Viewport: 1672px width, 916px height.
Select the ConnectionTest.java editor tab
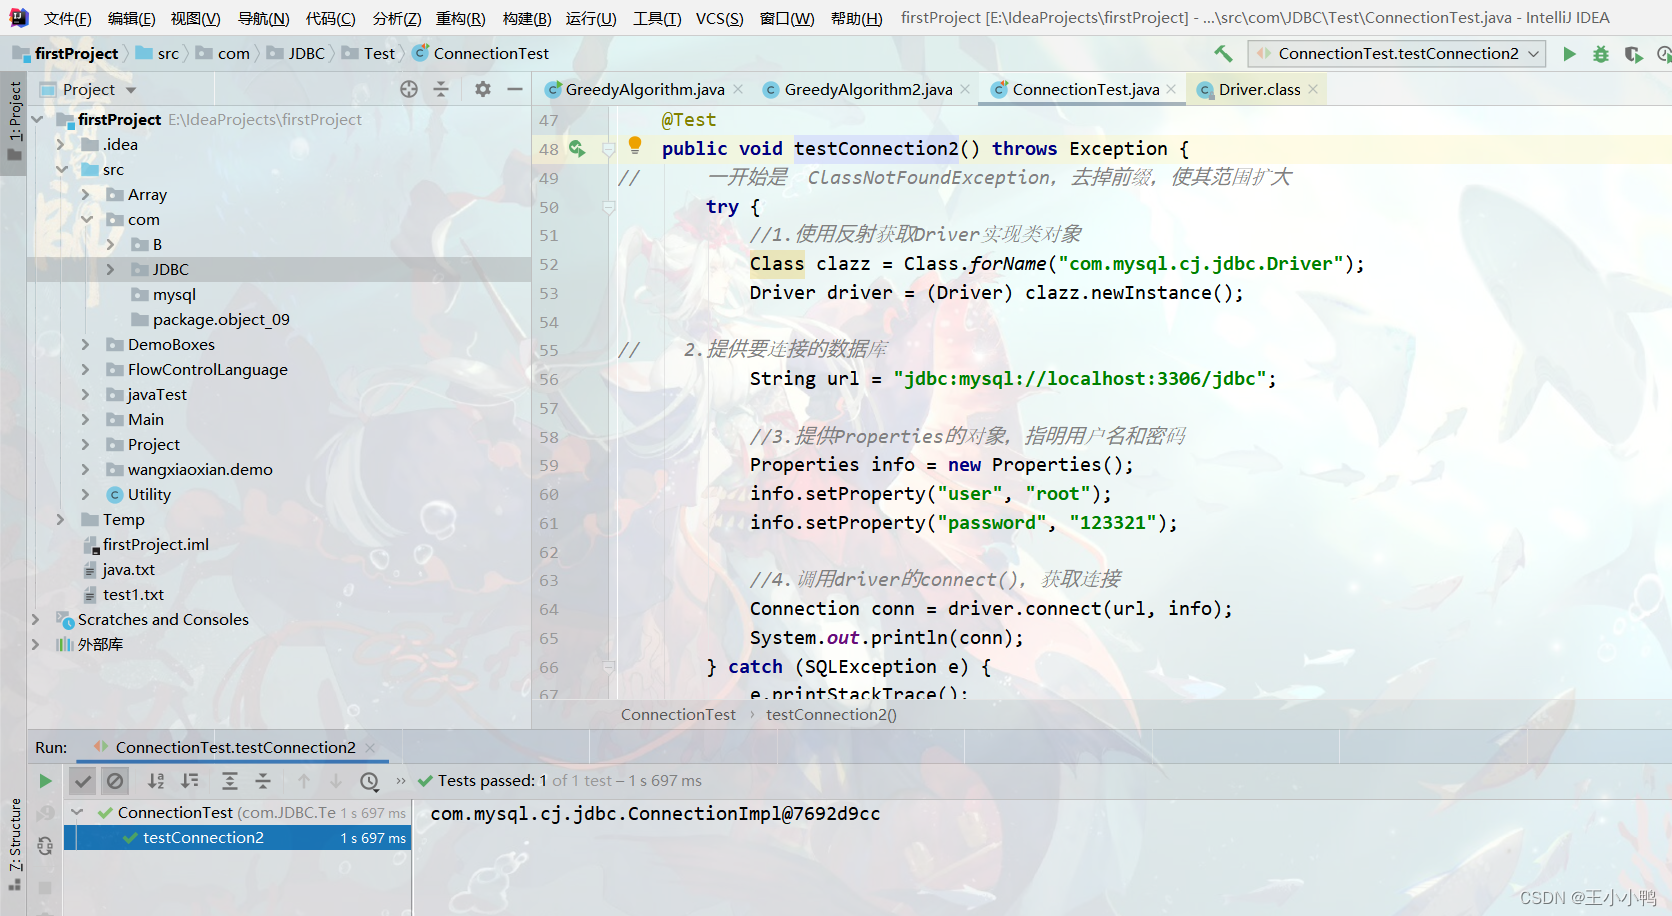[x=1085, y=89]
